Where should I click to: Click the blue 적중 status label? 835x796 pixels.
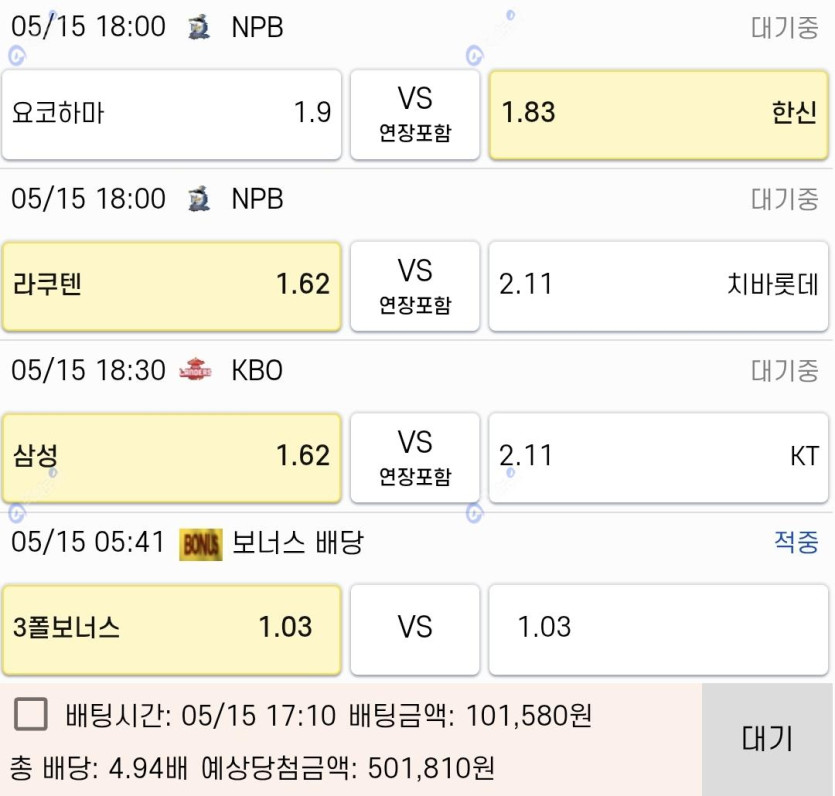796,543
